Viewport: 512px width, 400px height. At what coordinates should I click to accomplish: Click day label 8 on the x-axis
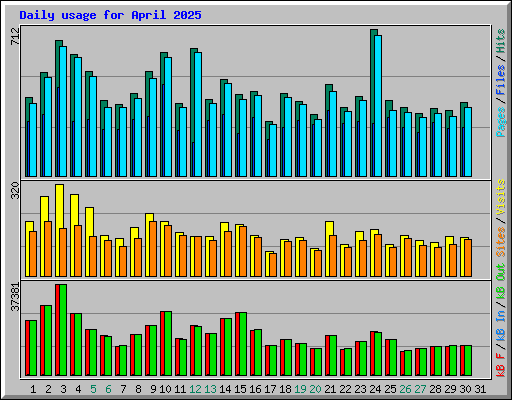pos(138,389)
